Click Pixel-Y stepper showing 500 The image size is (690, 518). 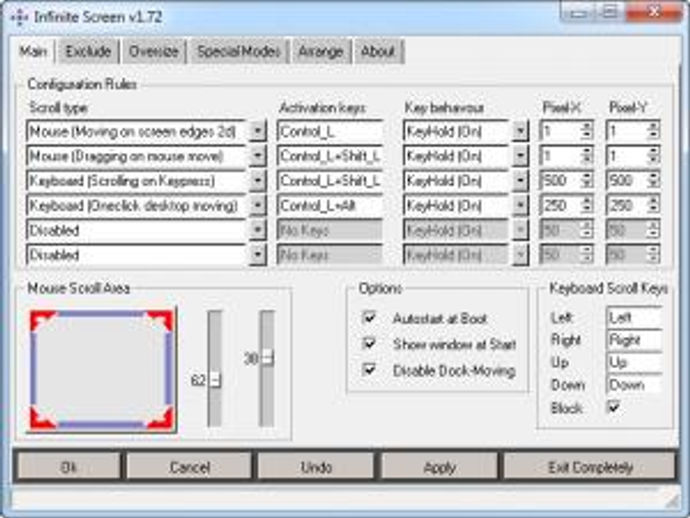(653, 181)
